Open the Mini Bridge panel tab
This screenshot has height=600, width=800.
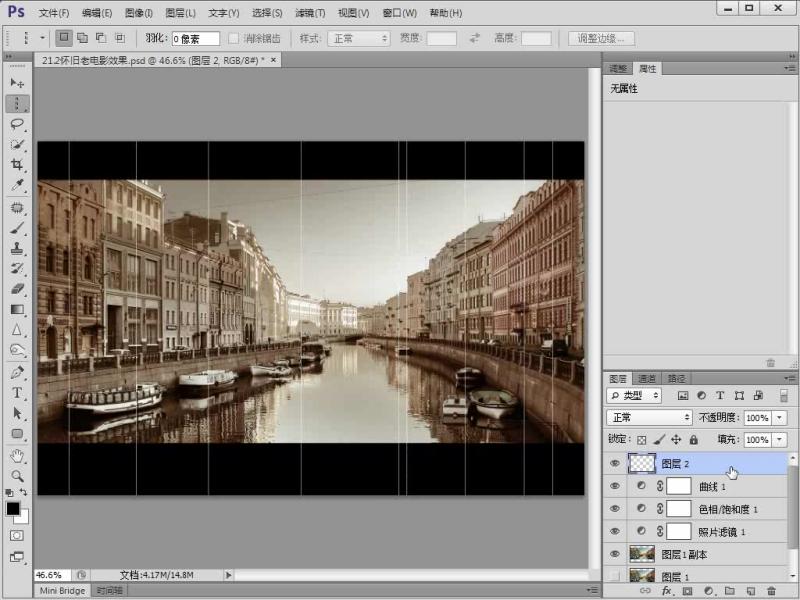[x=62, y=591]
